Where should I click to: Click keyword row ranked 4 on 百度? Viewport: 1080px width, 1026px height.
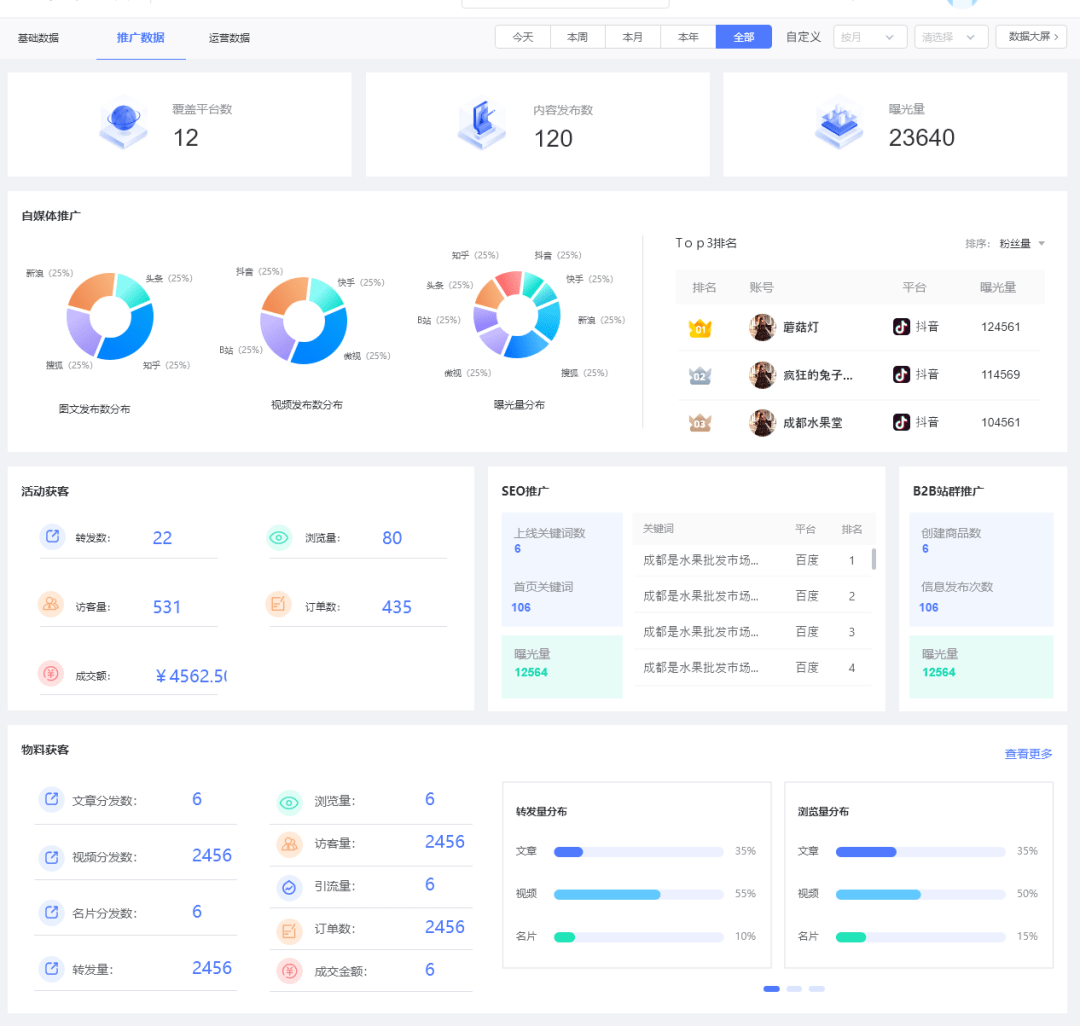coord(751,668)
